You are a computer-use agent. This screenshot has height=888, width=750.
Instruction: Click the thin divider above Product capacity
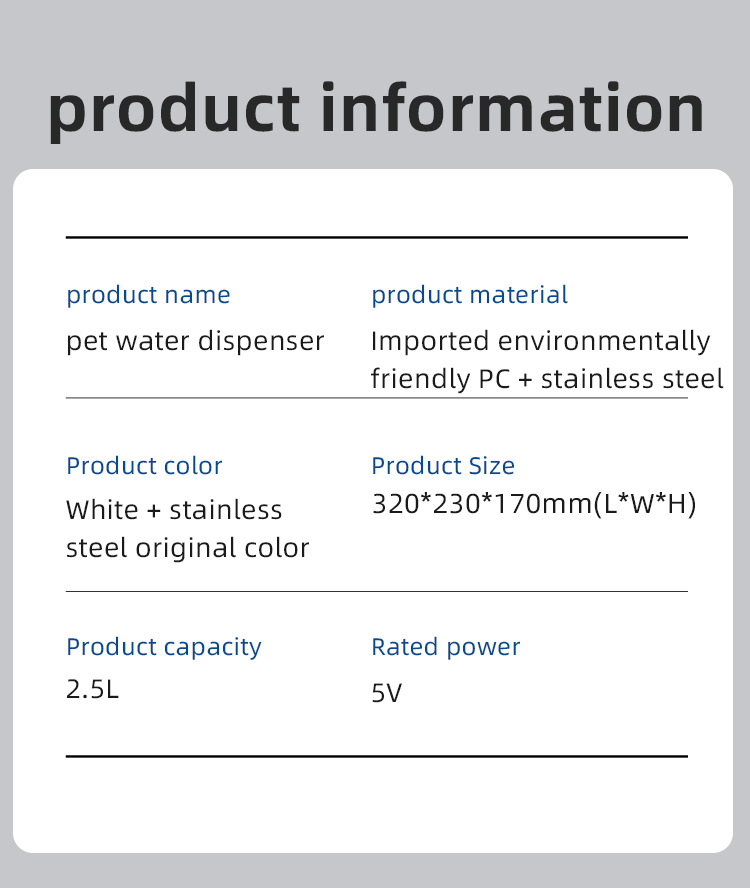pos(376,592)
